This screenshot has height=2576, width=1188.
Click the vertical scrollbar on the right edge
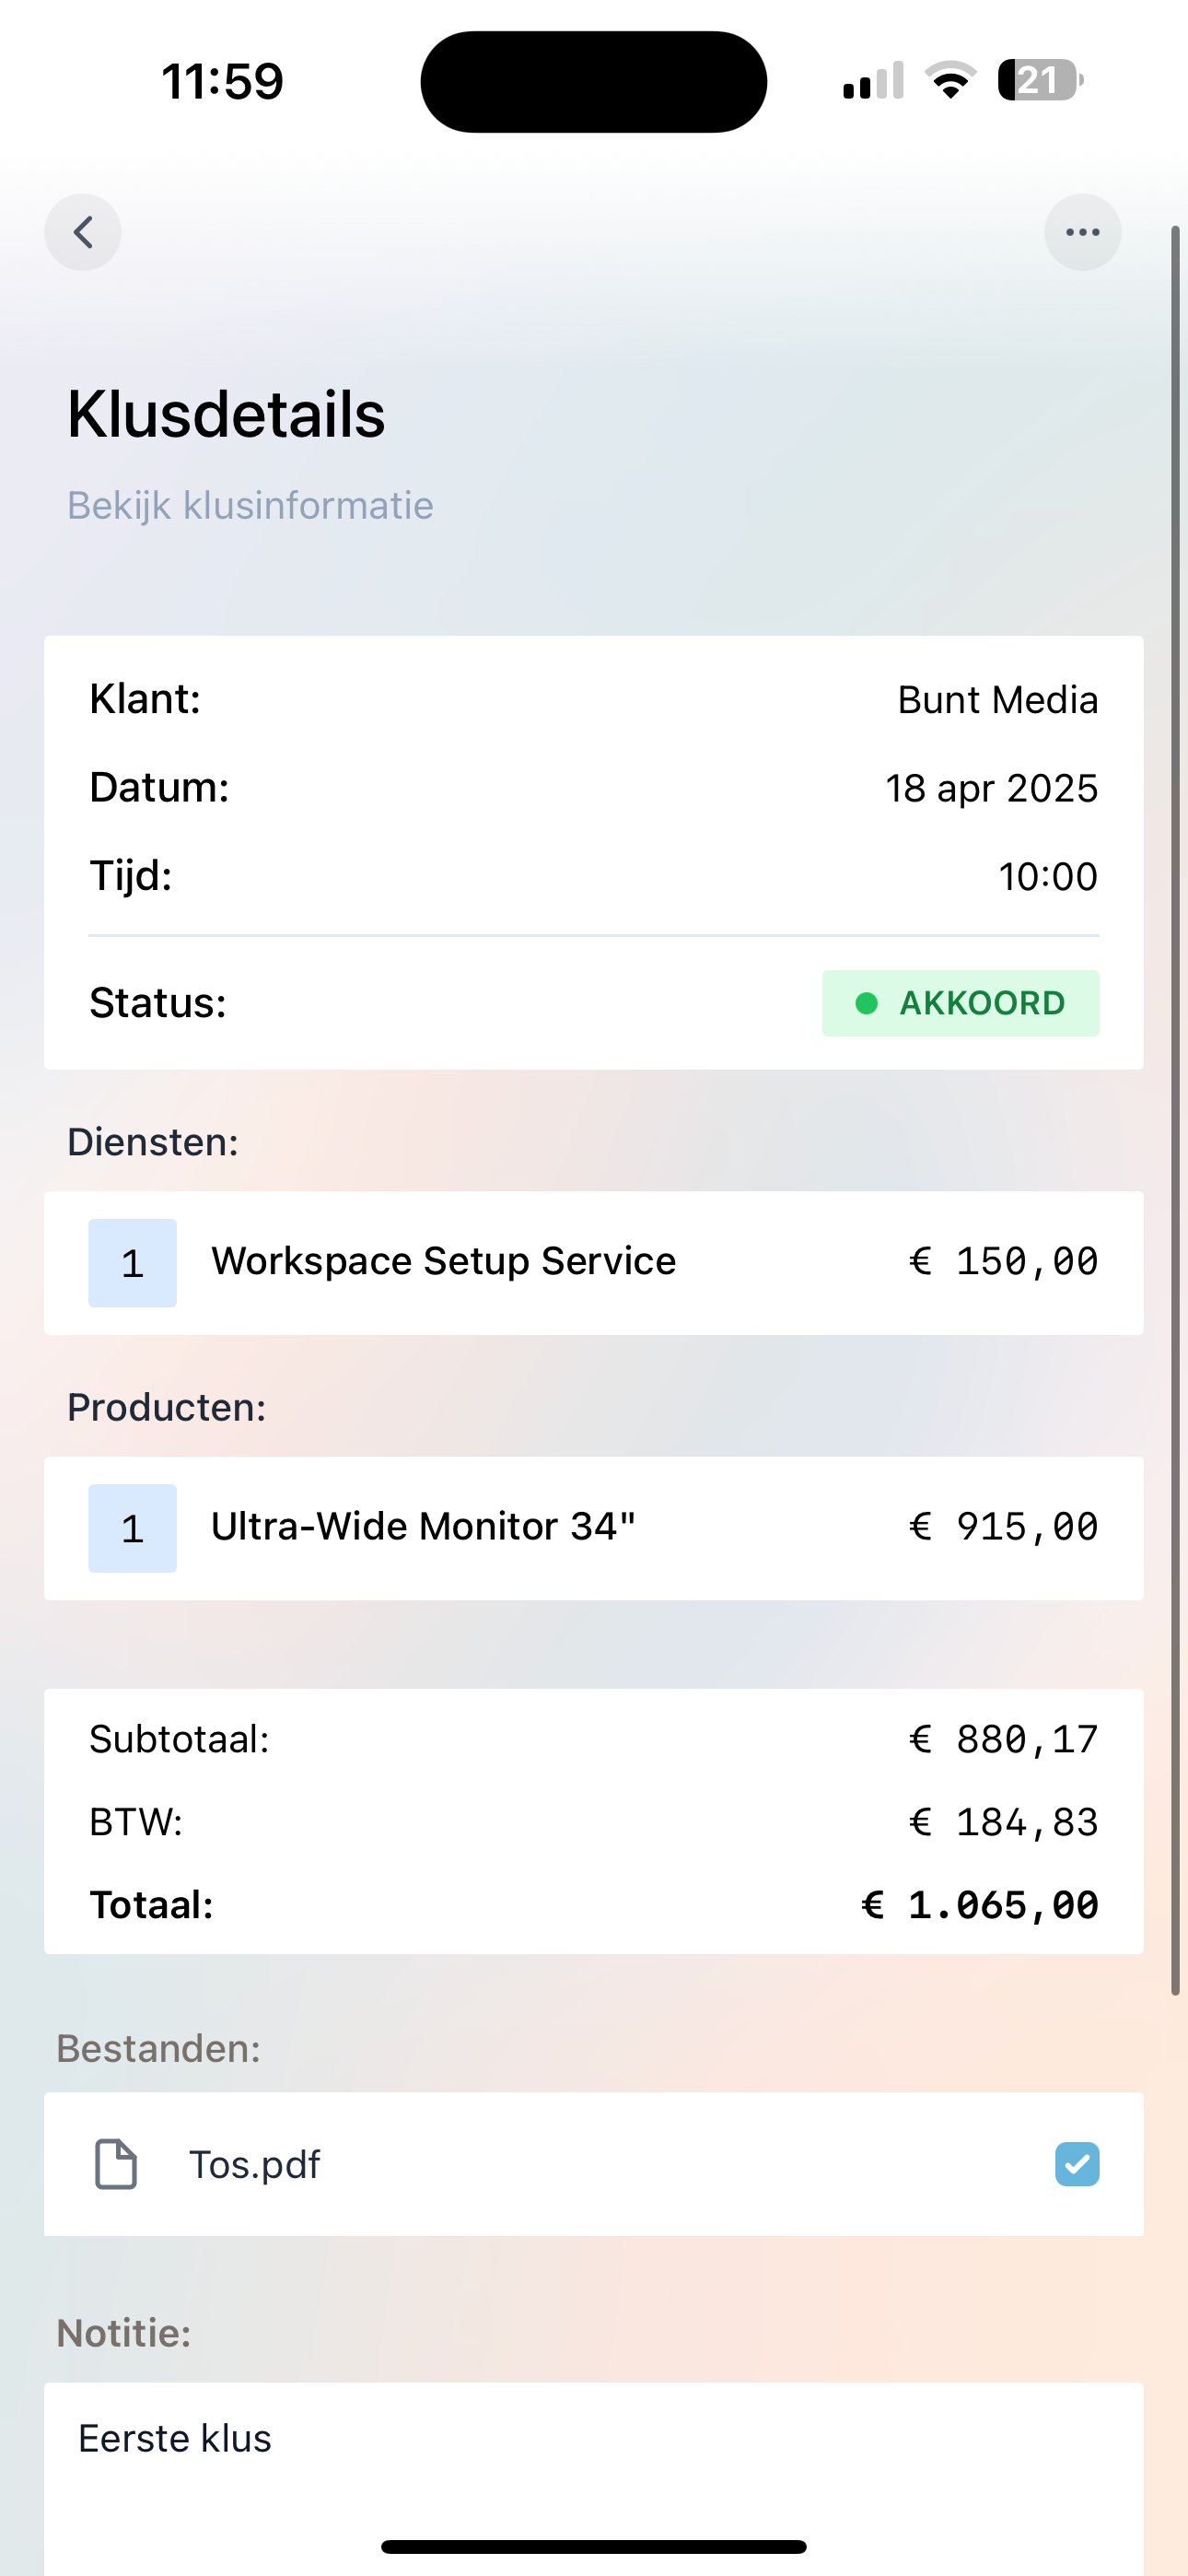(x=1176, y=1110)
